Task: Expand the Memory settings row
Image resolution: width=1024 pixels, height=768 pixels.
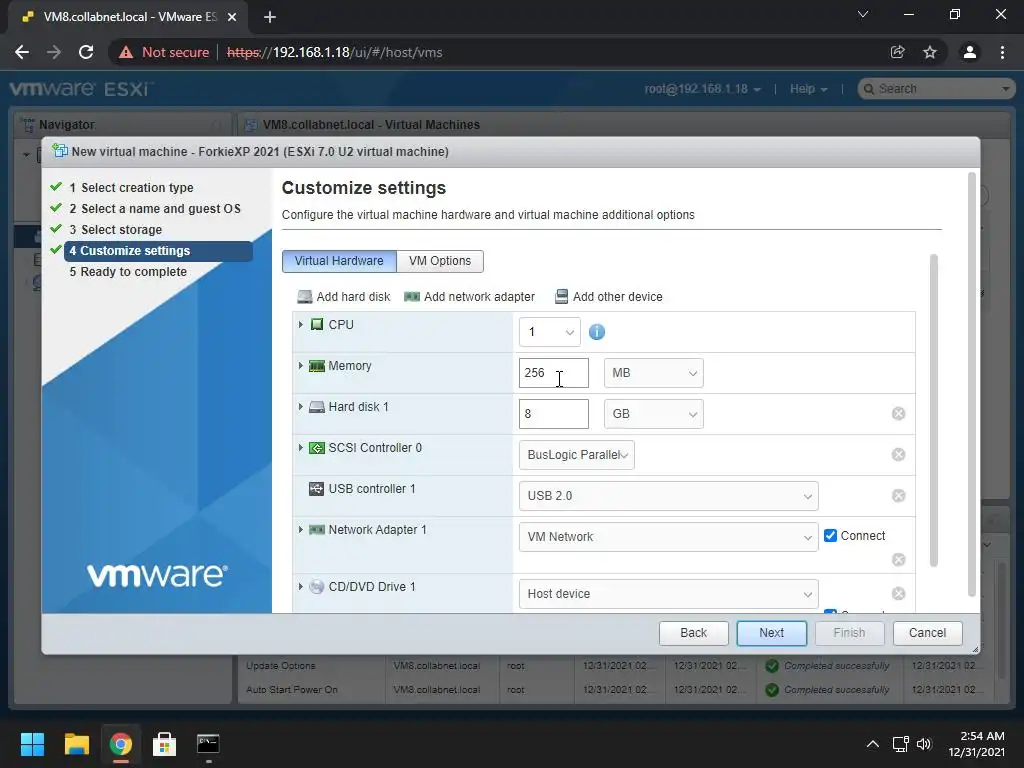Action: click(300, 366)
